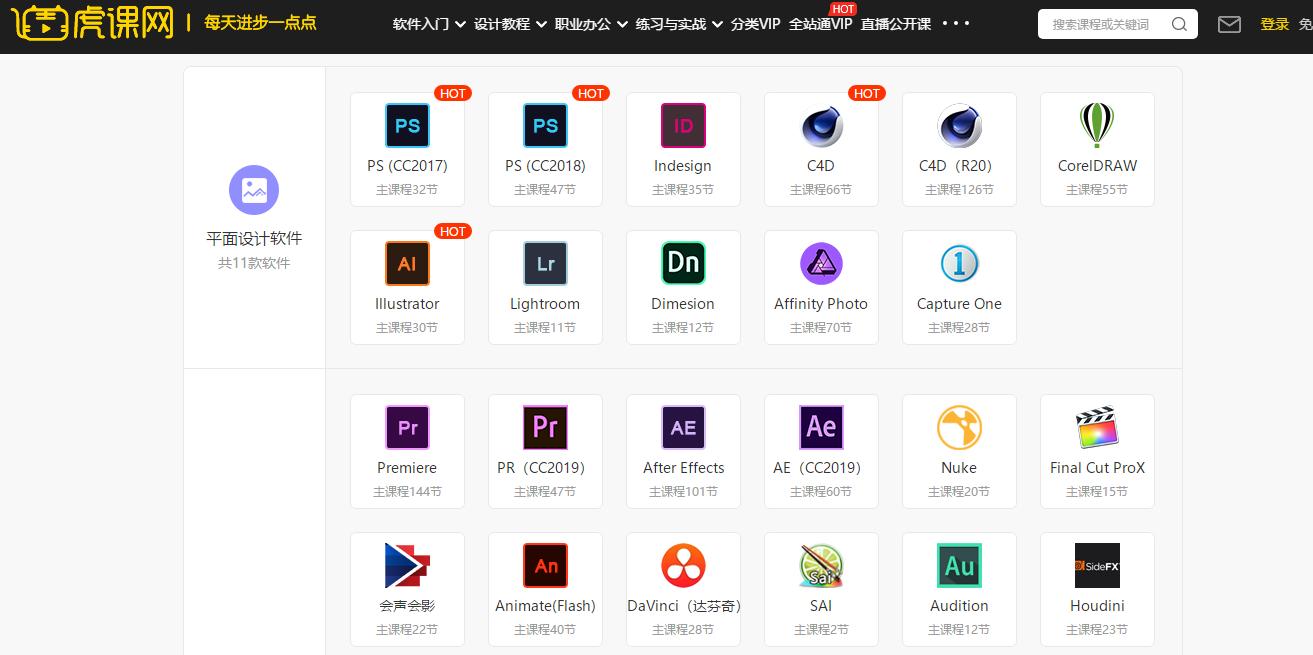This screenshot has height=655, width=1313.
Task: Click the Nuke software icon
Action: pos(959,427)
